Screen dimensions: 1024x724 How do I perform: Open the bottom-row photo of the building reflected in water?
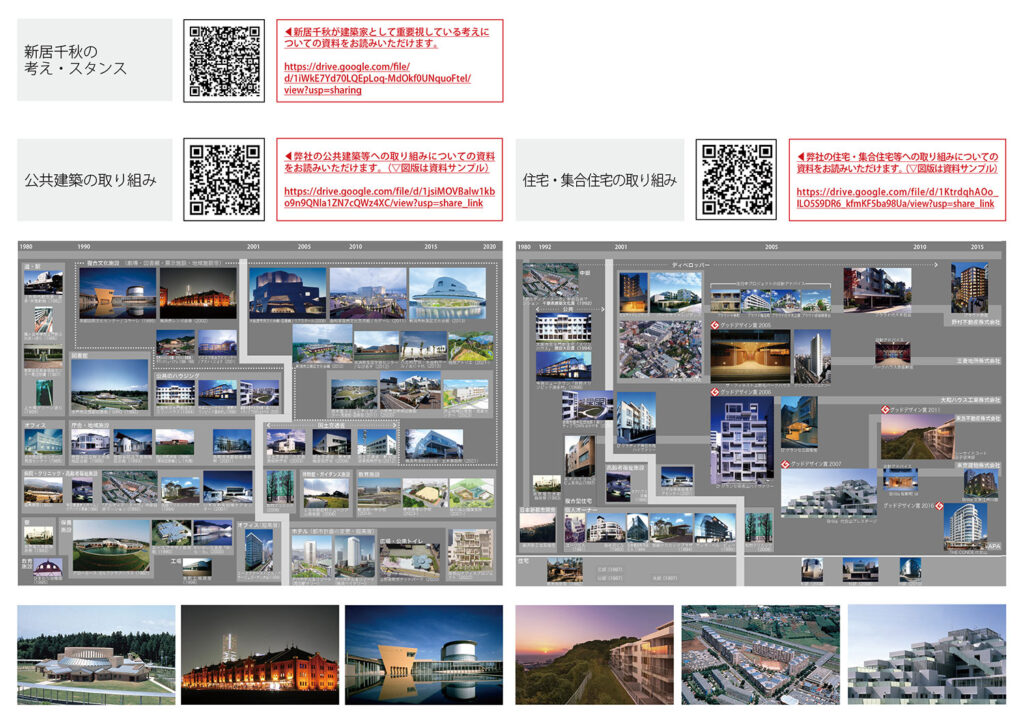[x=424, y=655]
